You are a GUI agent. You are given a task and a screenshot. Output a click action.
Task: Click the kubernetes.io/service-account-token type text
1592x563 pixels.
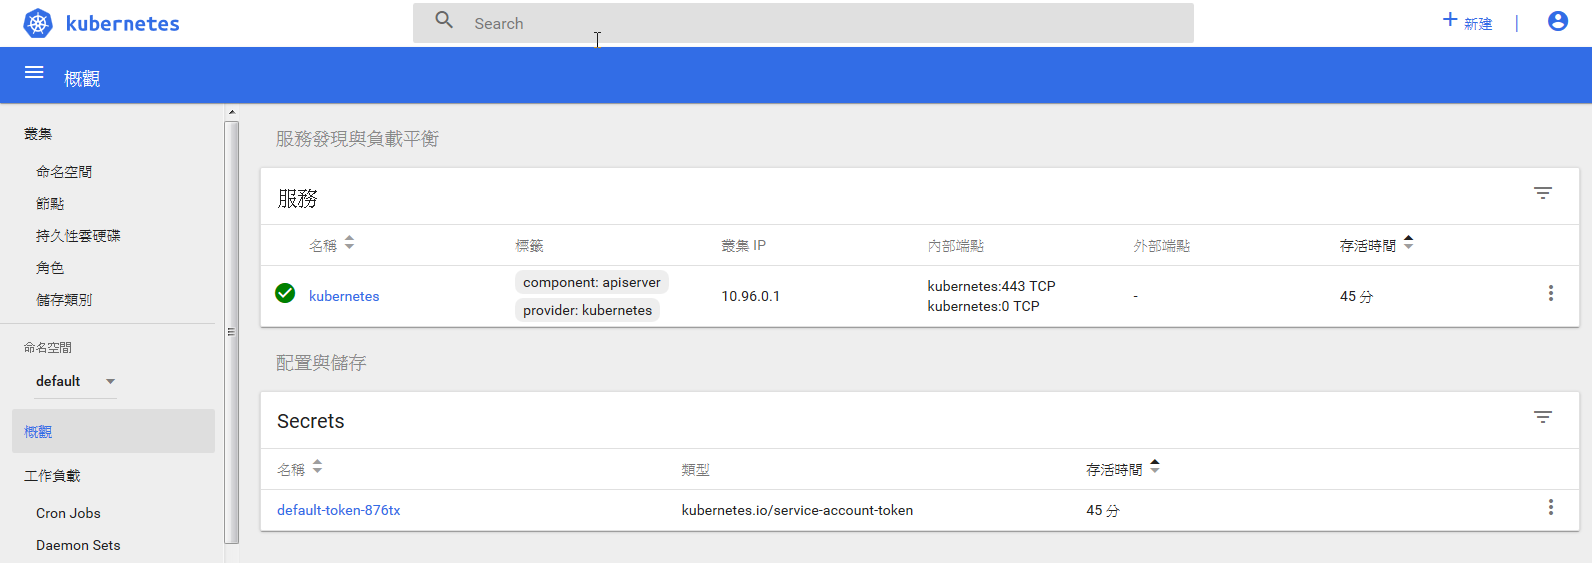[797, 510]
